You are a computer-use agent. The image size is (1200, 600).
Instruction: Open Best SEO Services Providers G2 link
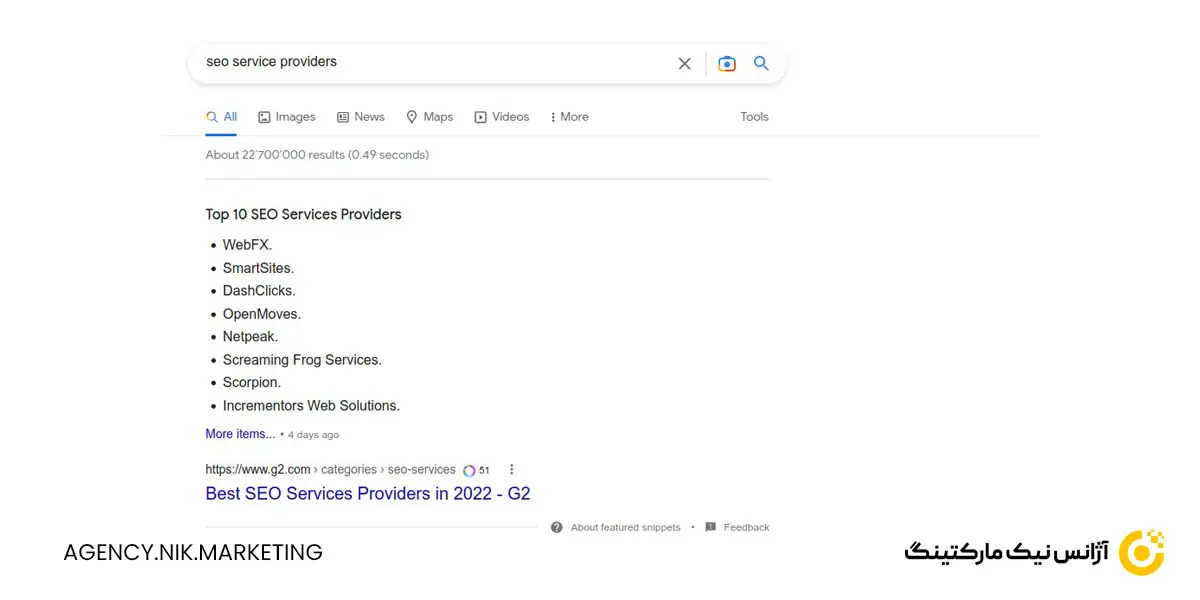367,493
